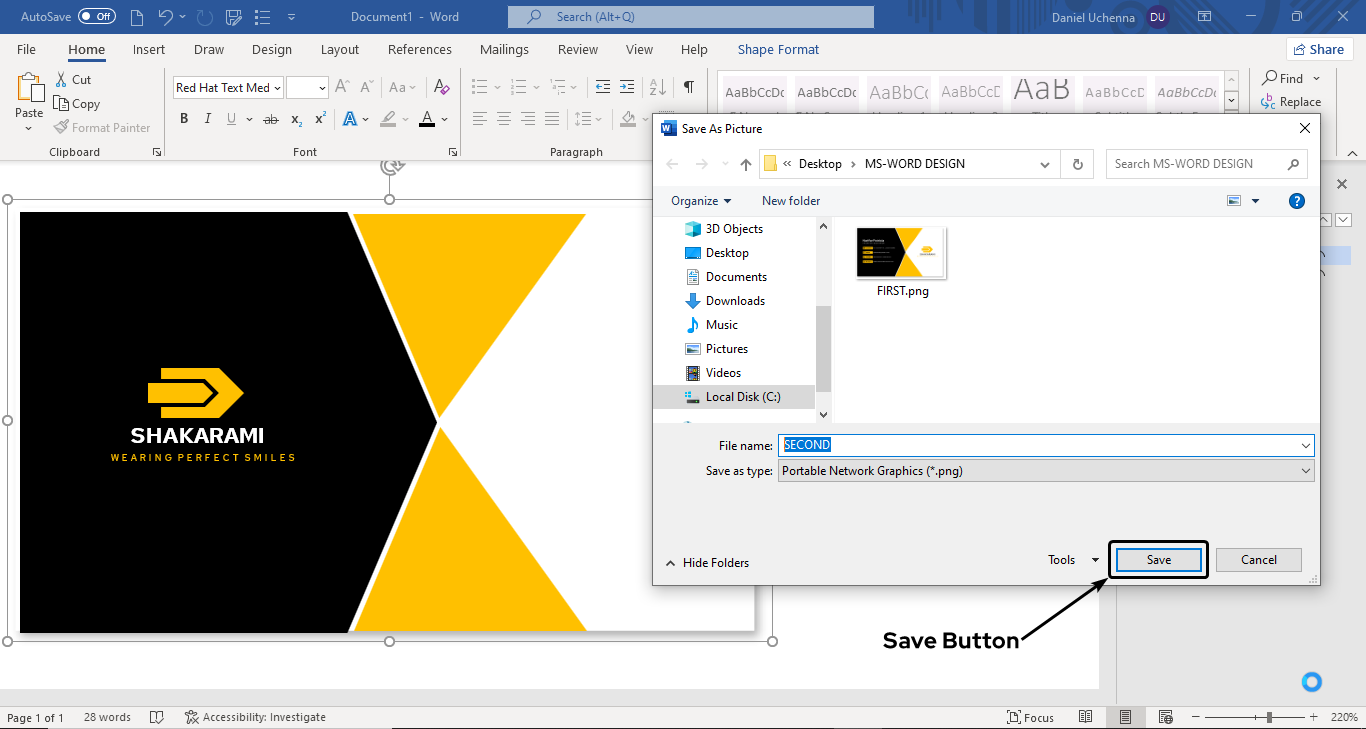Open the dialog Help question mark icon
Image resolution: width=1366 pixels, height=729 pixels.
point(1296,201)
